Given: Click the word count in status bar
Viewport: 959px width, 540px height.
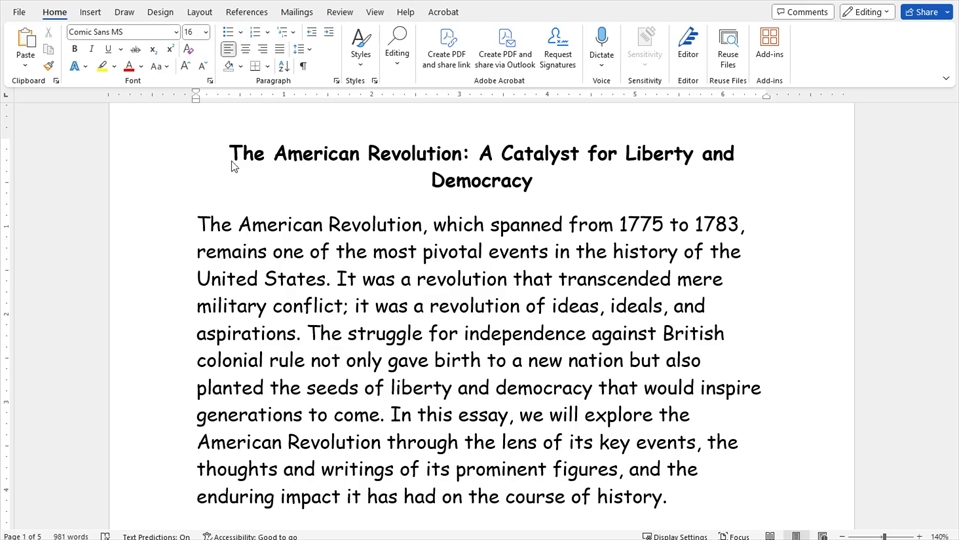Looking at the screenshot, I should 70,537.
